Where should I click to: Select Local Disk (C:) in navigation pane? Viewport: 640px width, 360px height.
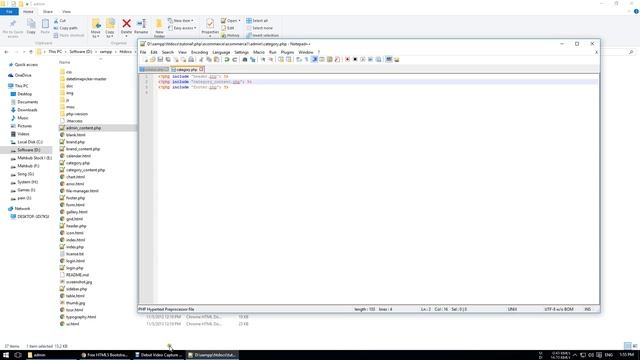tap(30, 142)
